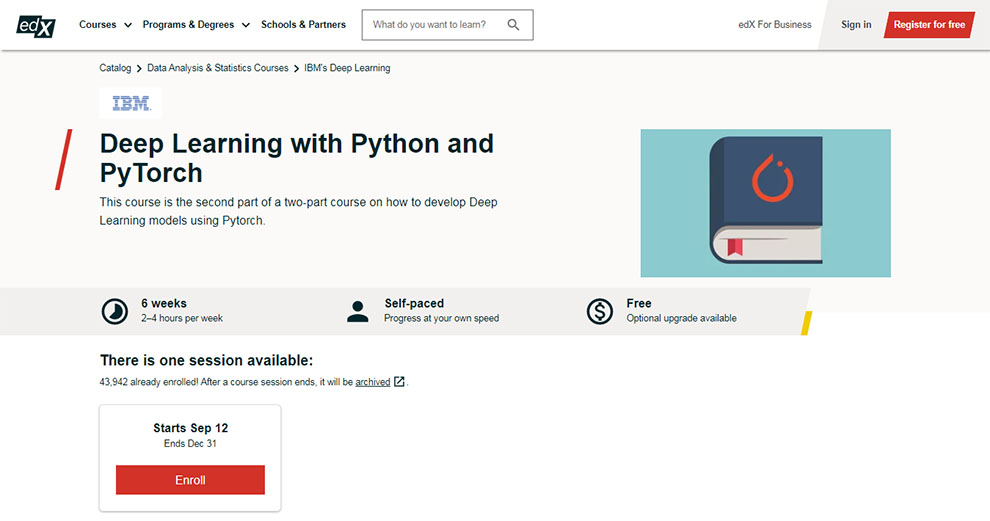The width and height of the screenshot is (990, 521).
Task: Click the search magnifier icon
Action: 513,25
